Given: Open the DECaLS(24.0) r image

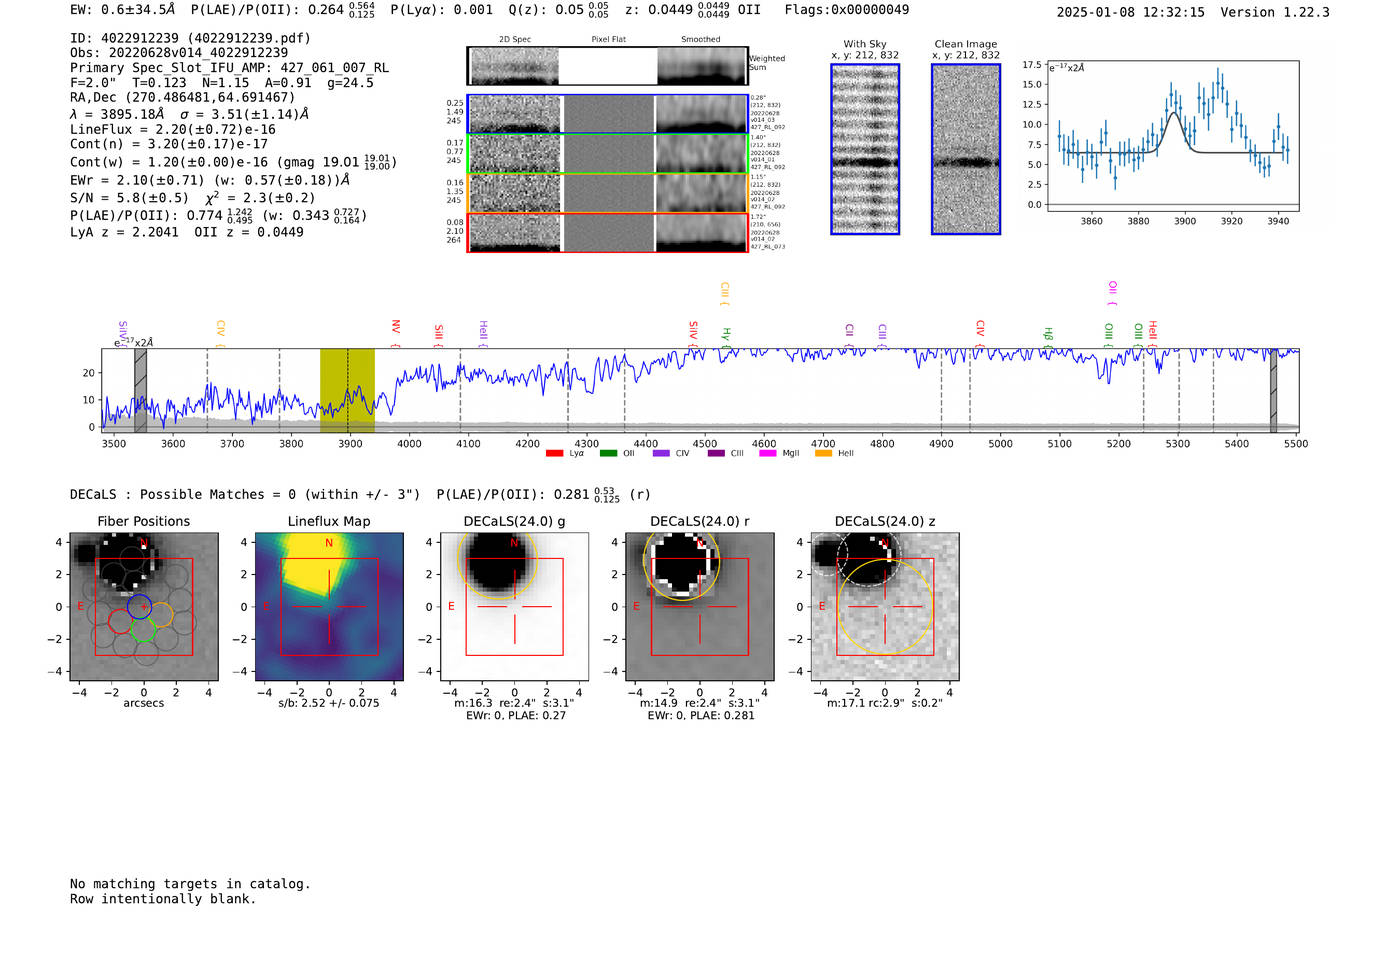Looking at the screenshot, I should (700, 607).
